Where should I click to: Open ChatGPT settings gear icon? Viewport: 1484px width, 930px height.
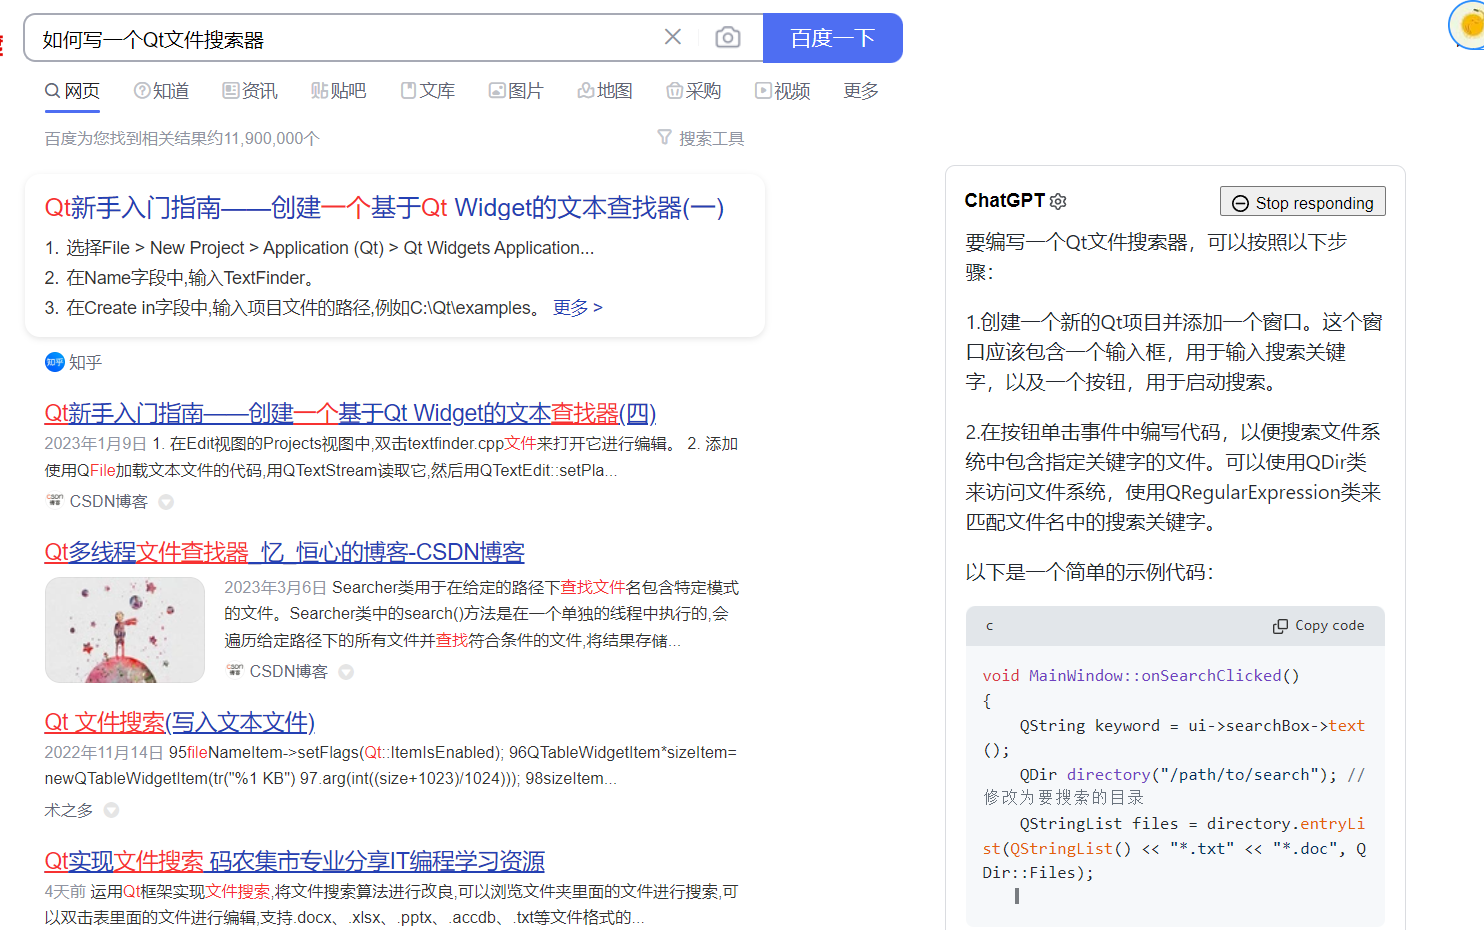(x=1058, y=201)
